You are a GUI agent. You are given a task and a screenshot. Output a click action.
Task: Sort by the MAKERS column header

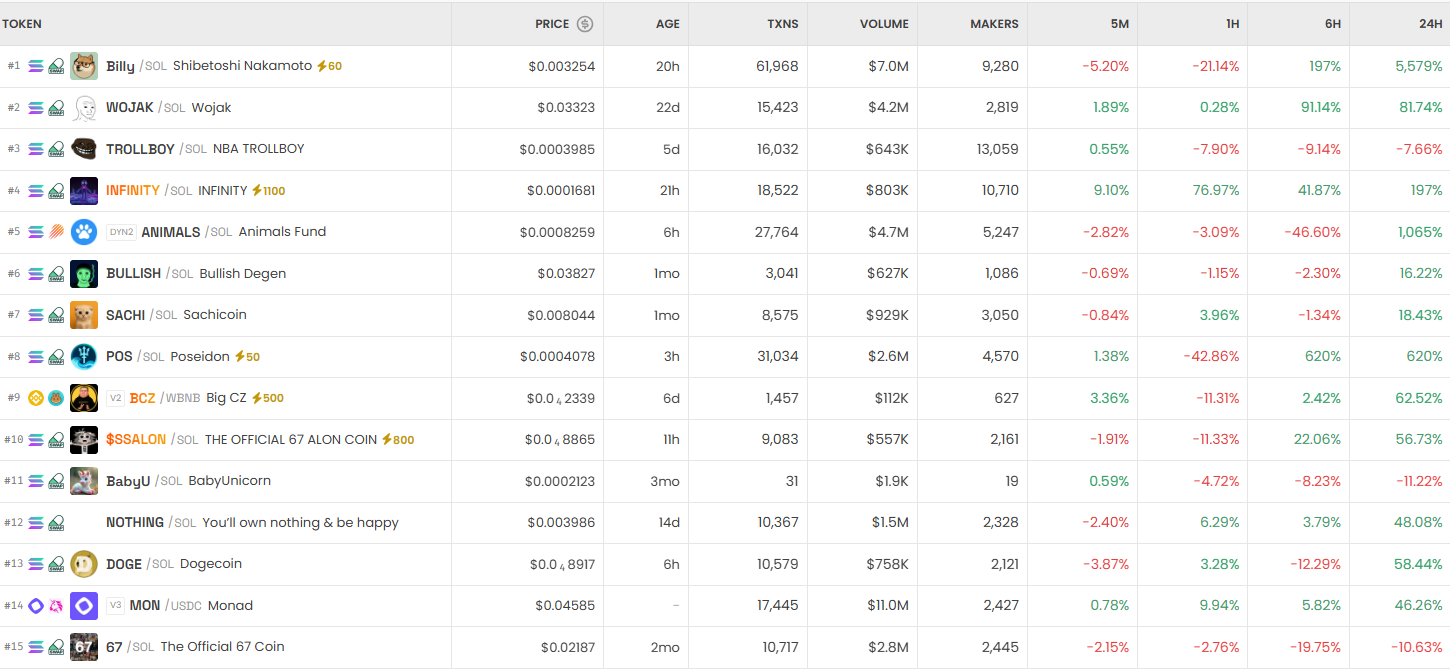994,24
